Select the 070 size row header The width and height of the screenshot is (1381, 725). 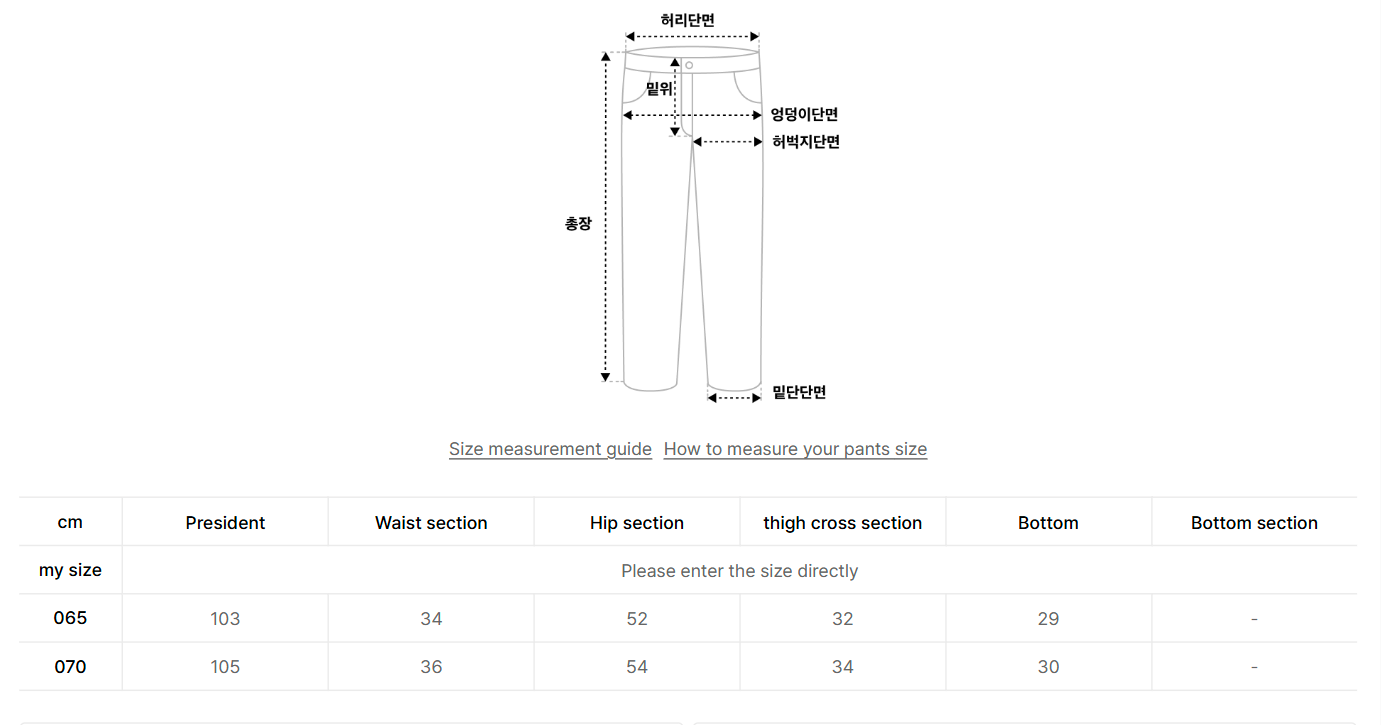[x=70, y=666]
